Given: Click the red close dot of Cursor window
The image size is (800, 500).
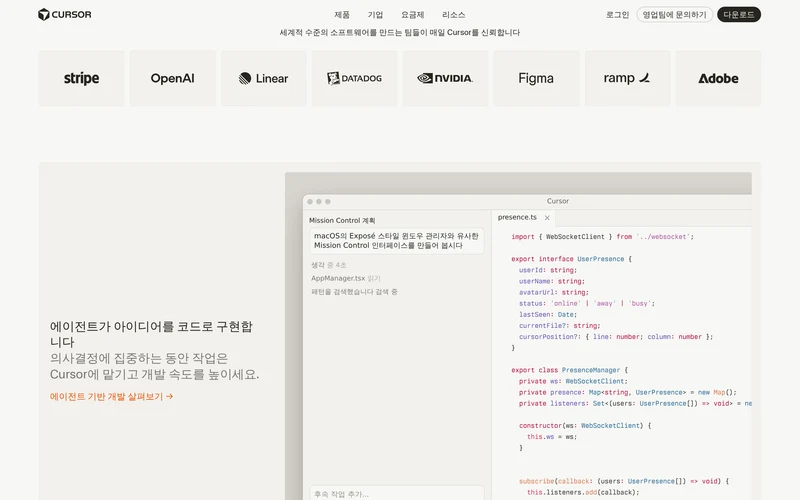Looking at the screenshot, I should (310, 202).
